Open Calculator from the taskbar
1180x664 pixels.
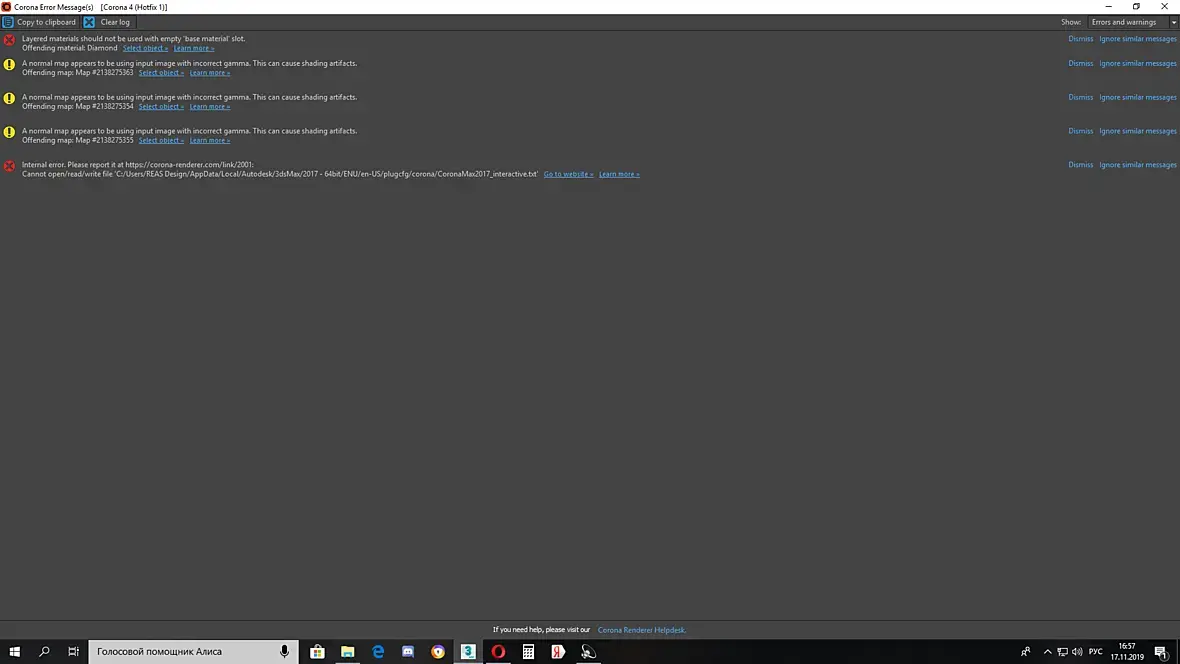point(528,651)
